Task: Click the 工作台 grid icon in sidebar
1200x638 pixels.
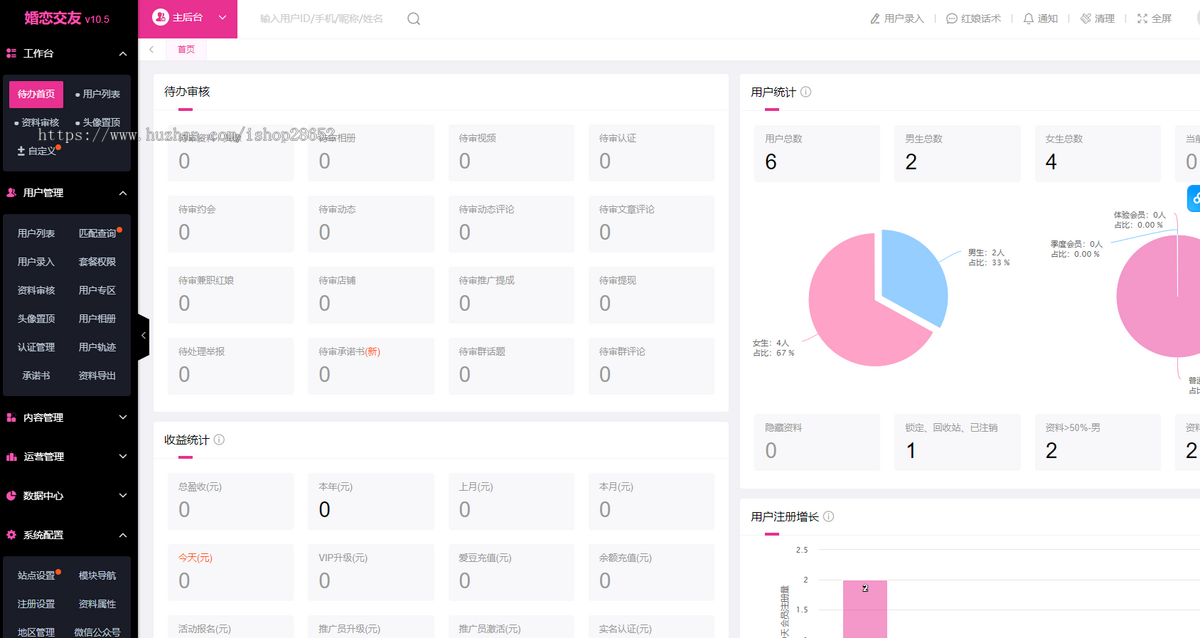Action: [x=11, y=54]
